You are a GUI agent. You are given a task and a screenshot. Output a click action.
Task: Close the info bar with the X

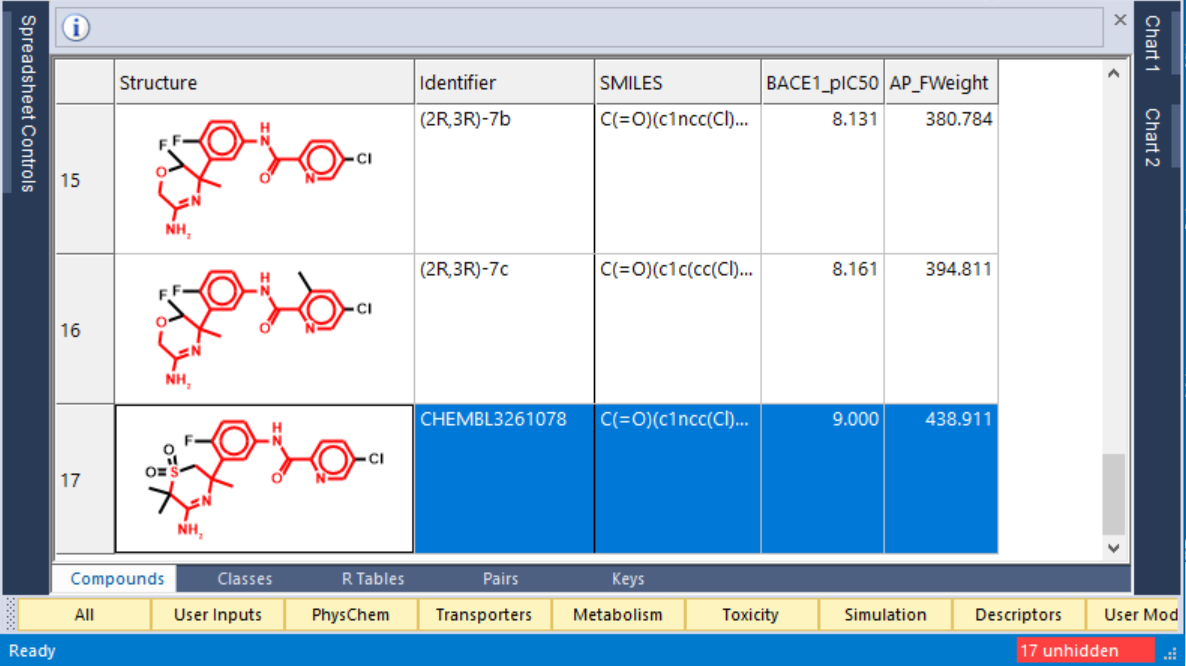coord(1120,20)
